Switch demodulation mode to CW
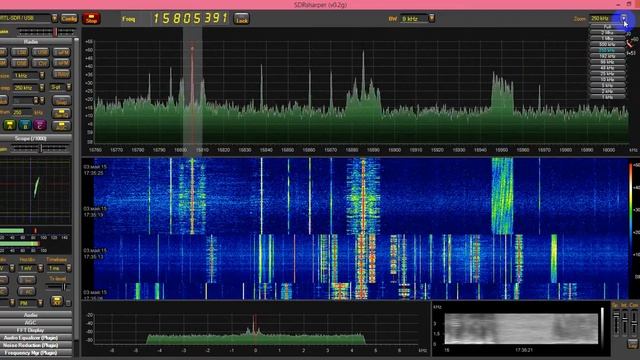This screenshot has height=360, width=640. click(x=40, y=63)
